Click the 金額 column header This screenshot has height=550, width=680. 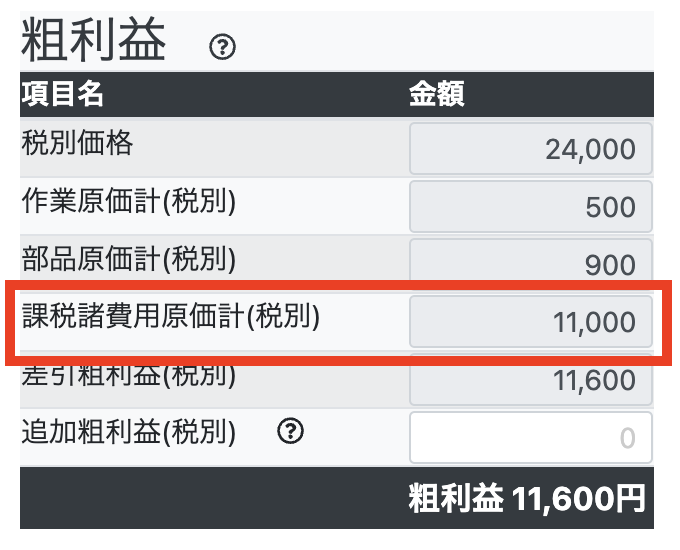436,94
